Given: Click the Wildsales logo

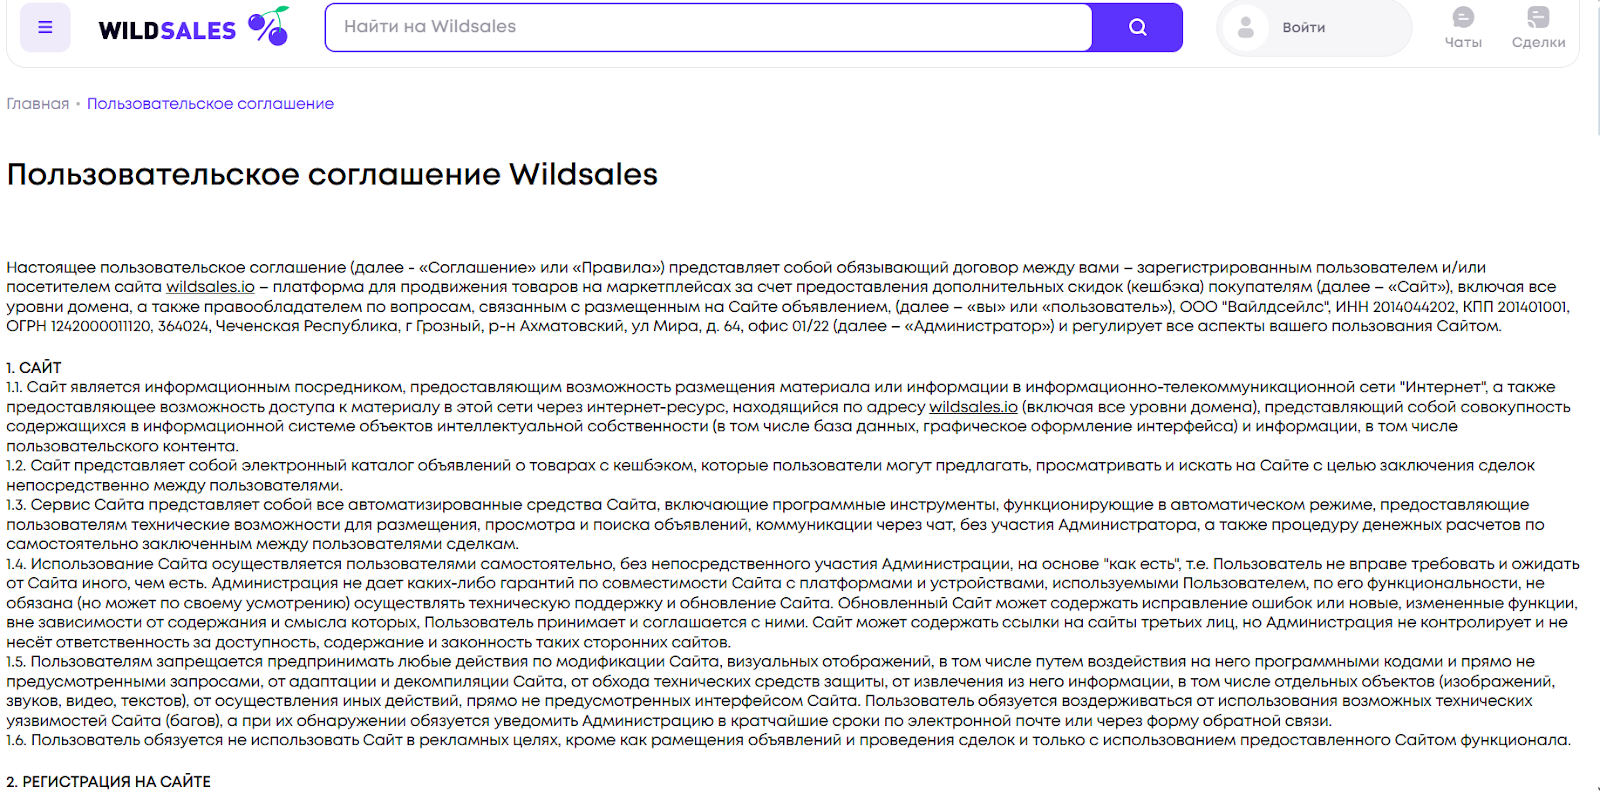Looking at the screenshot, I should click(194, 27).
